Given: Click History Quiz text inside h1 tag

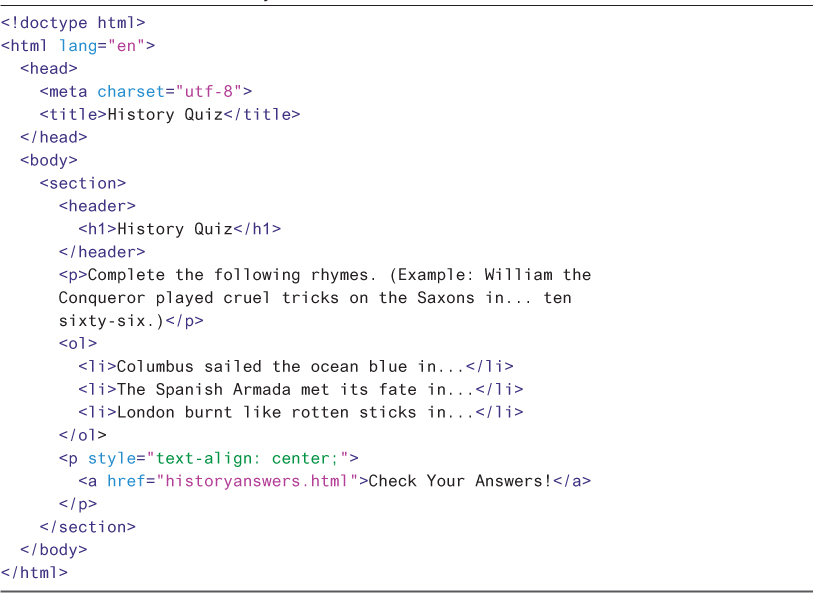Looking at the screenshot, I should pyautogui.click(x=175, y=229).
